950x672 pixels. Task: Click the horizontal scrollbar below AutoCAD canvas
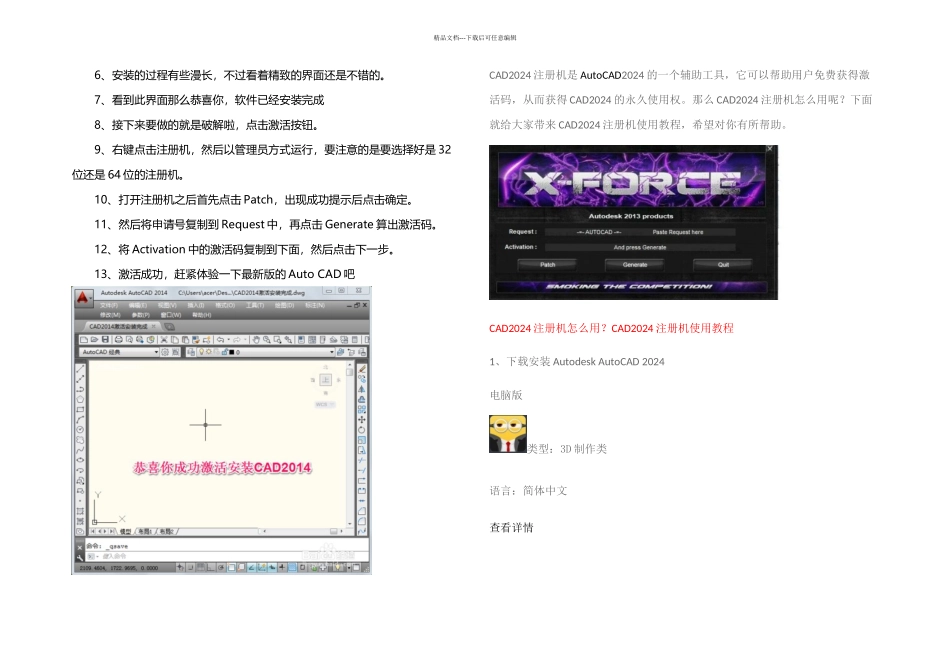(303, 531)
